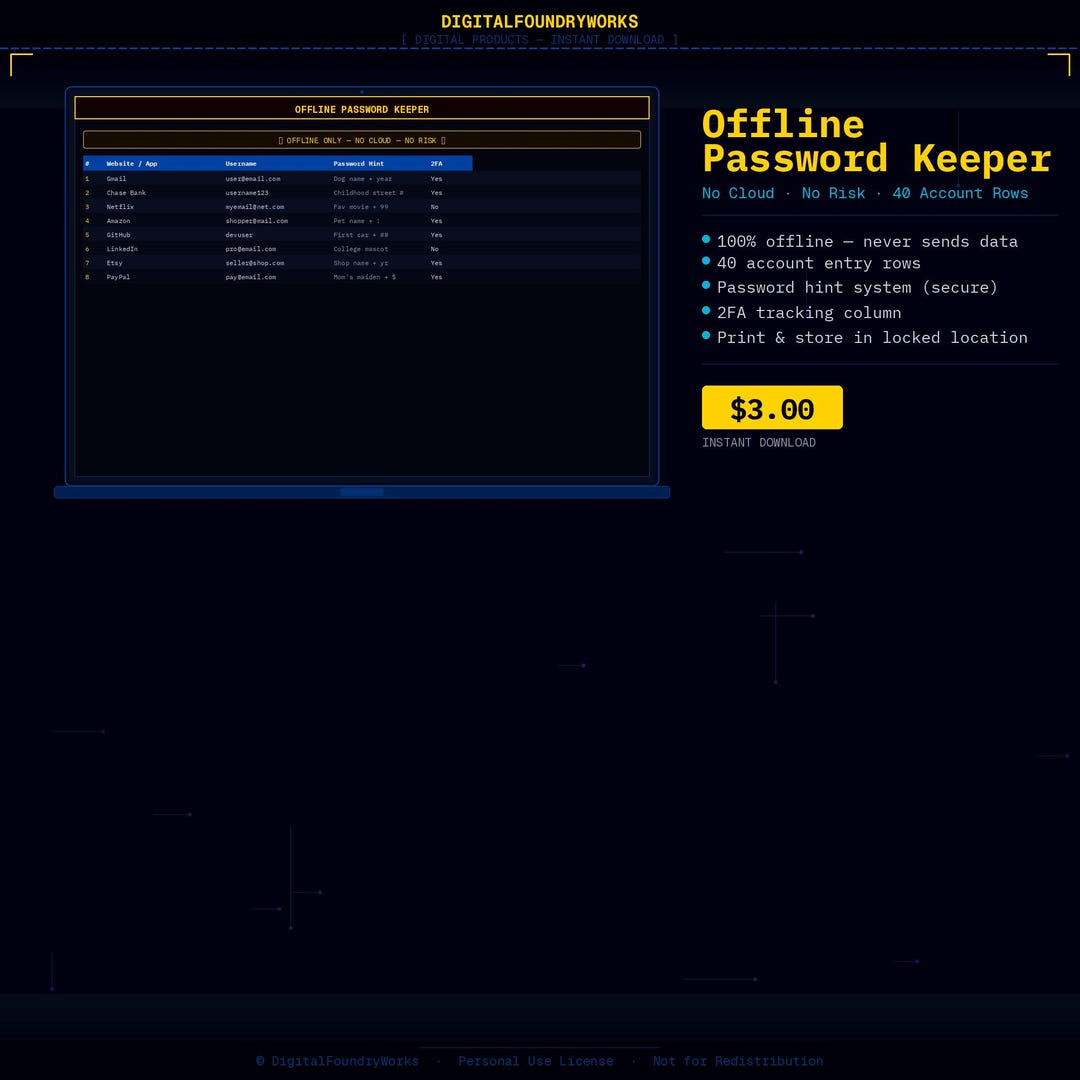Viewport: 1080px width, 1080px height.
Task: Select the LinkedIn website cell
Action: [122, 249]
